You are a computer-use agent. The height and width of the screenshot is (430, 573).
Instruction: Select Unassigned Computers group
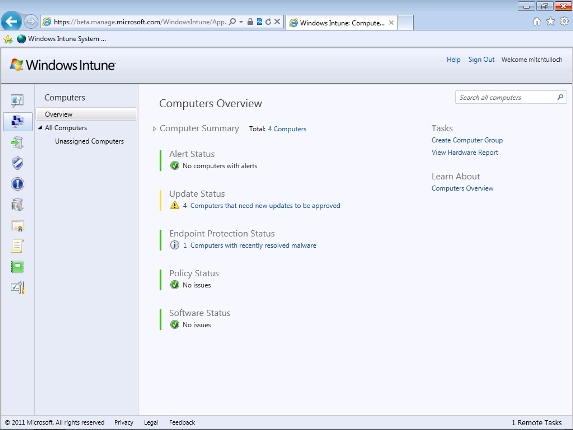[89, 141]
